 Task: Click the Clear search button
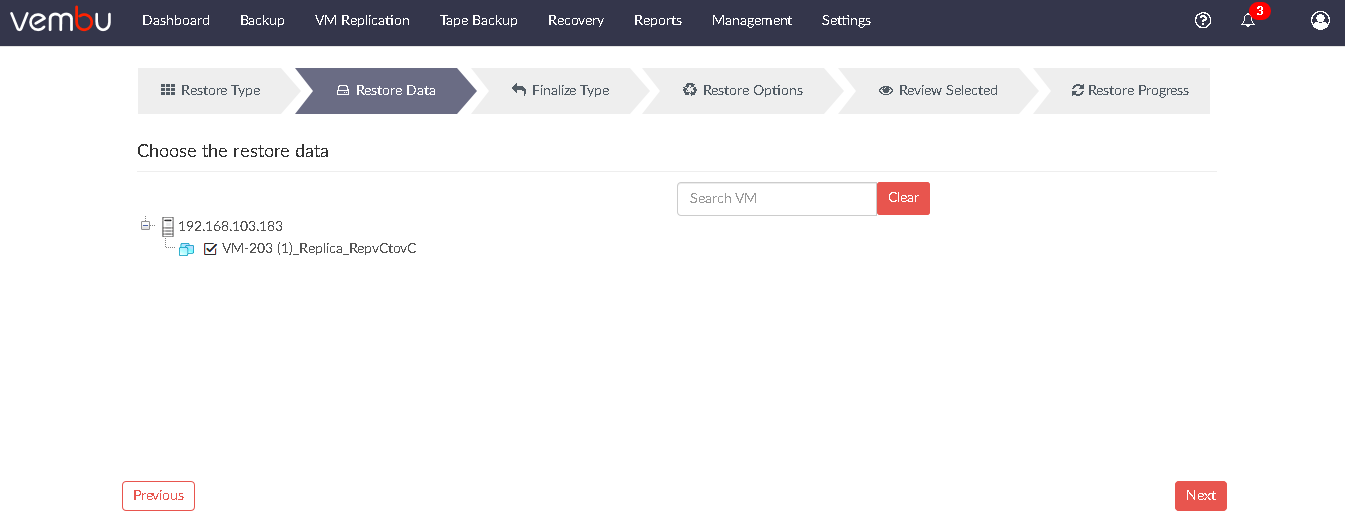(x=903, y=198)
